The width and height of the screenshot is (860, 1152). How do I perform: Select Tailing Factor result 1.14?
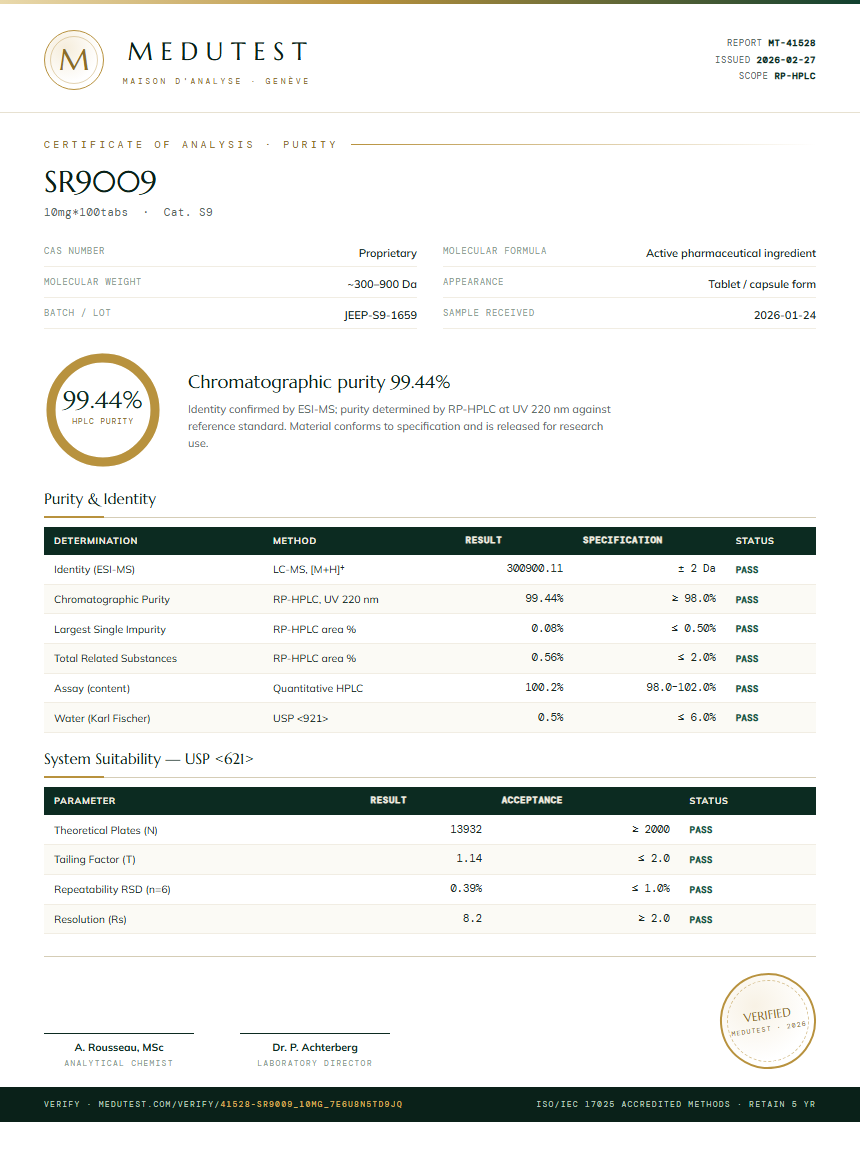[469, 859]
